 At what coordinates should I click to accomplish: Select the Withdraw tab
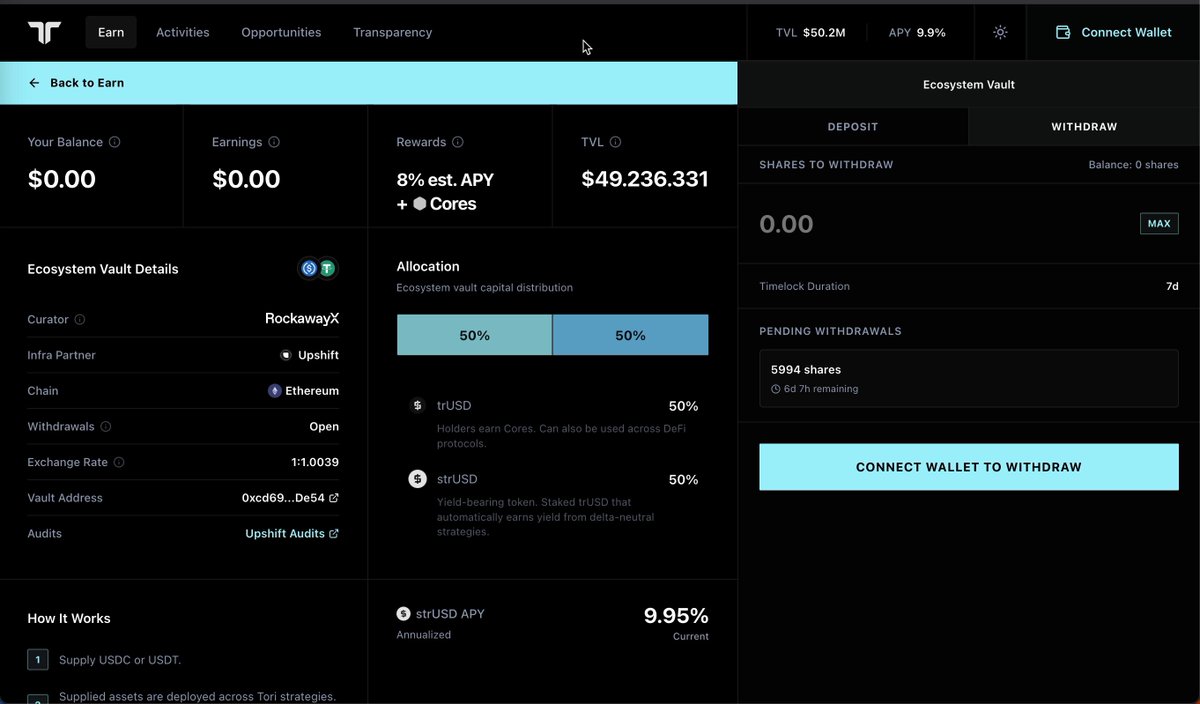pyautogui.click(x=1084, y=127)
